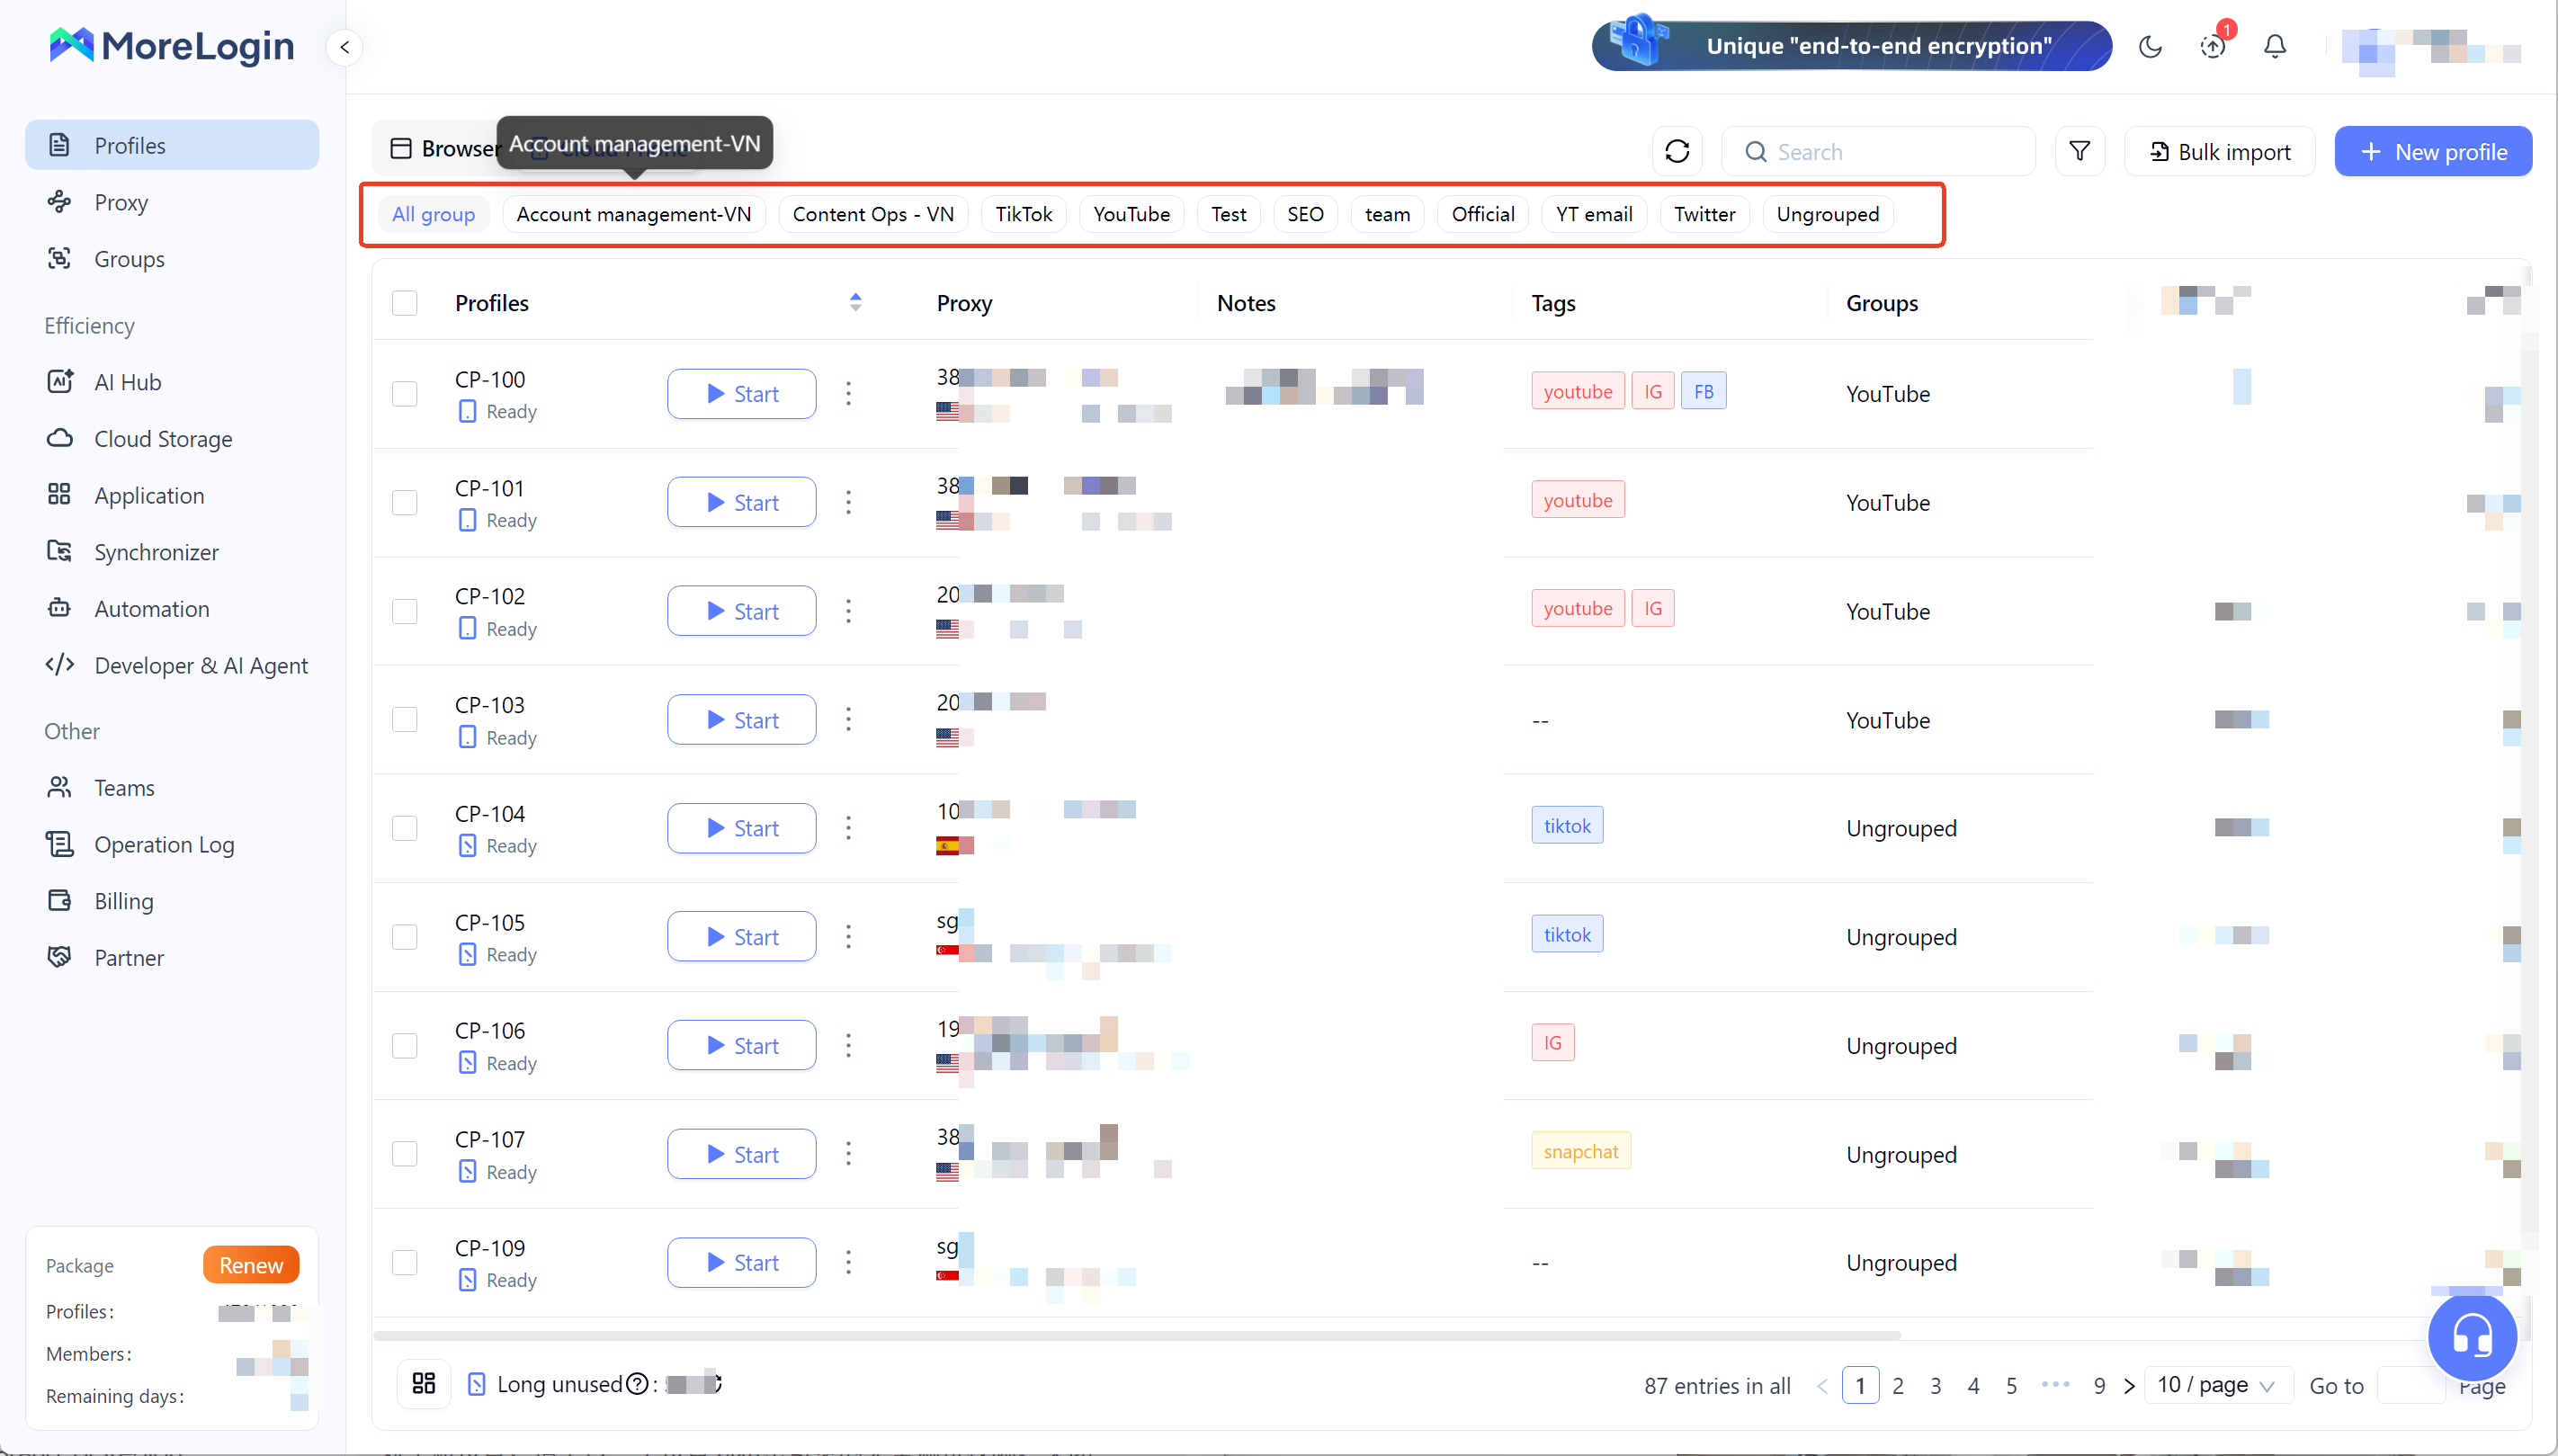The width and height of the screenshot is (2558, 1456).
Task: Check the CP-104 profile checkbox
Action: tap(405, 828)
